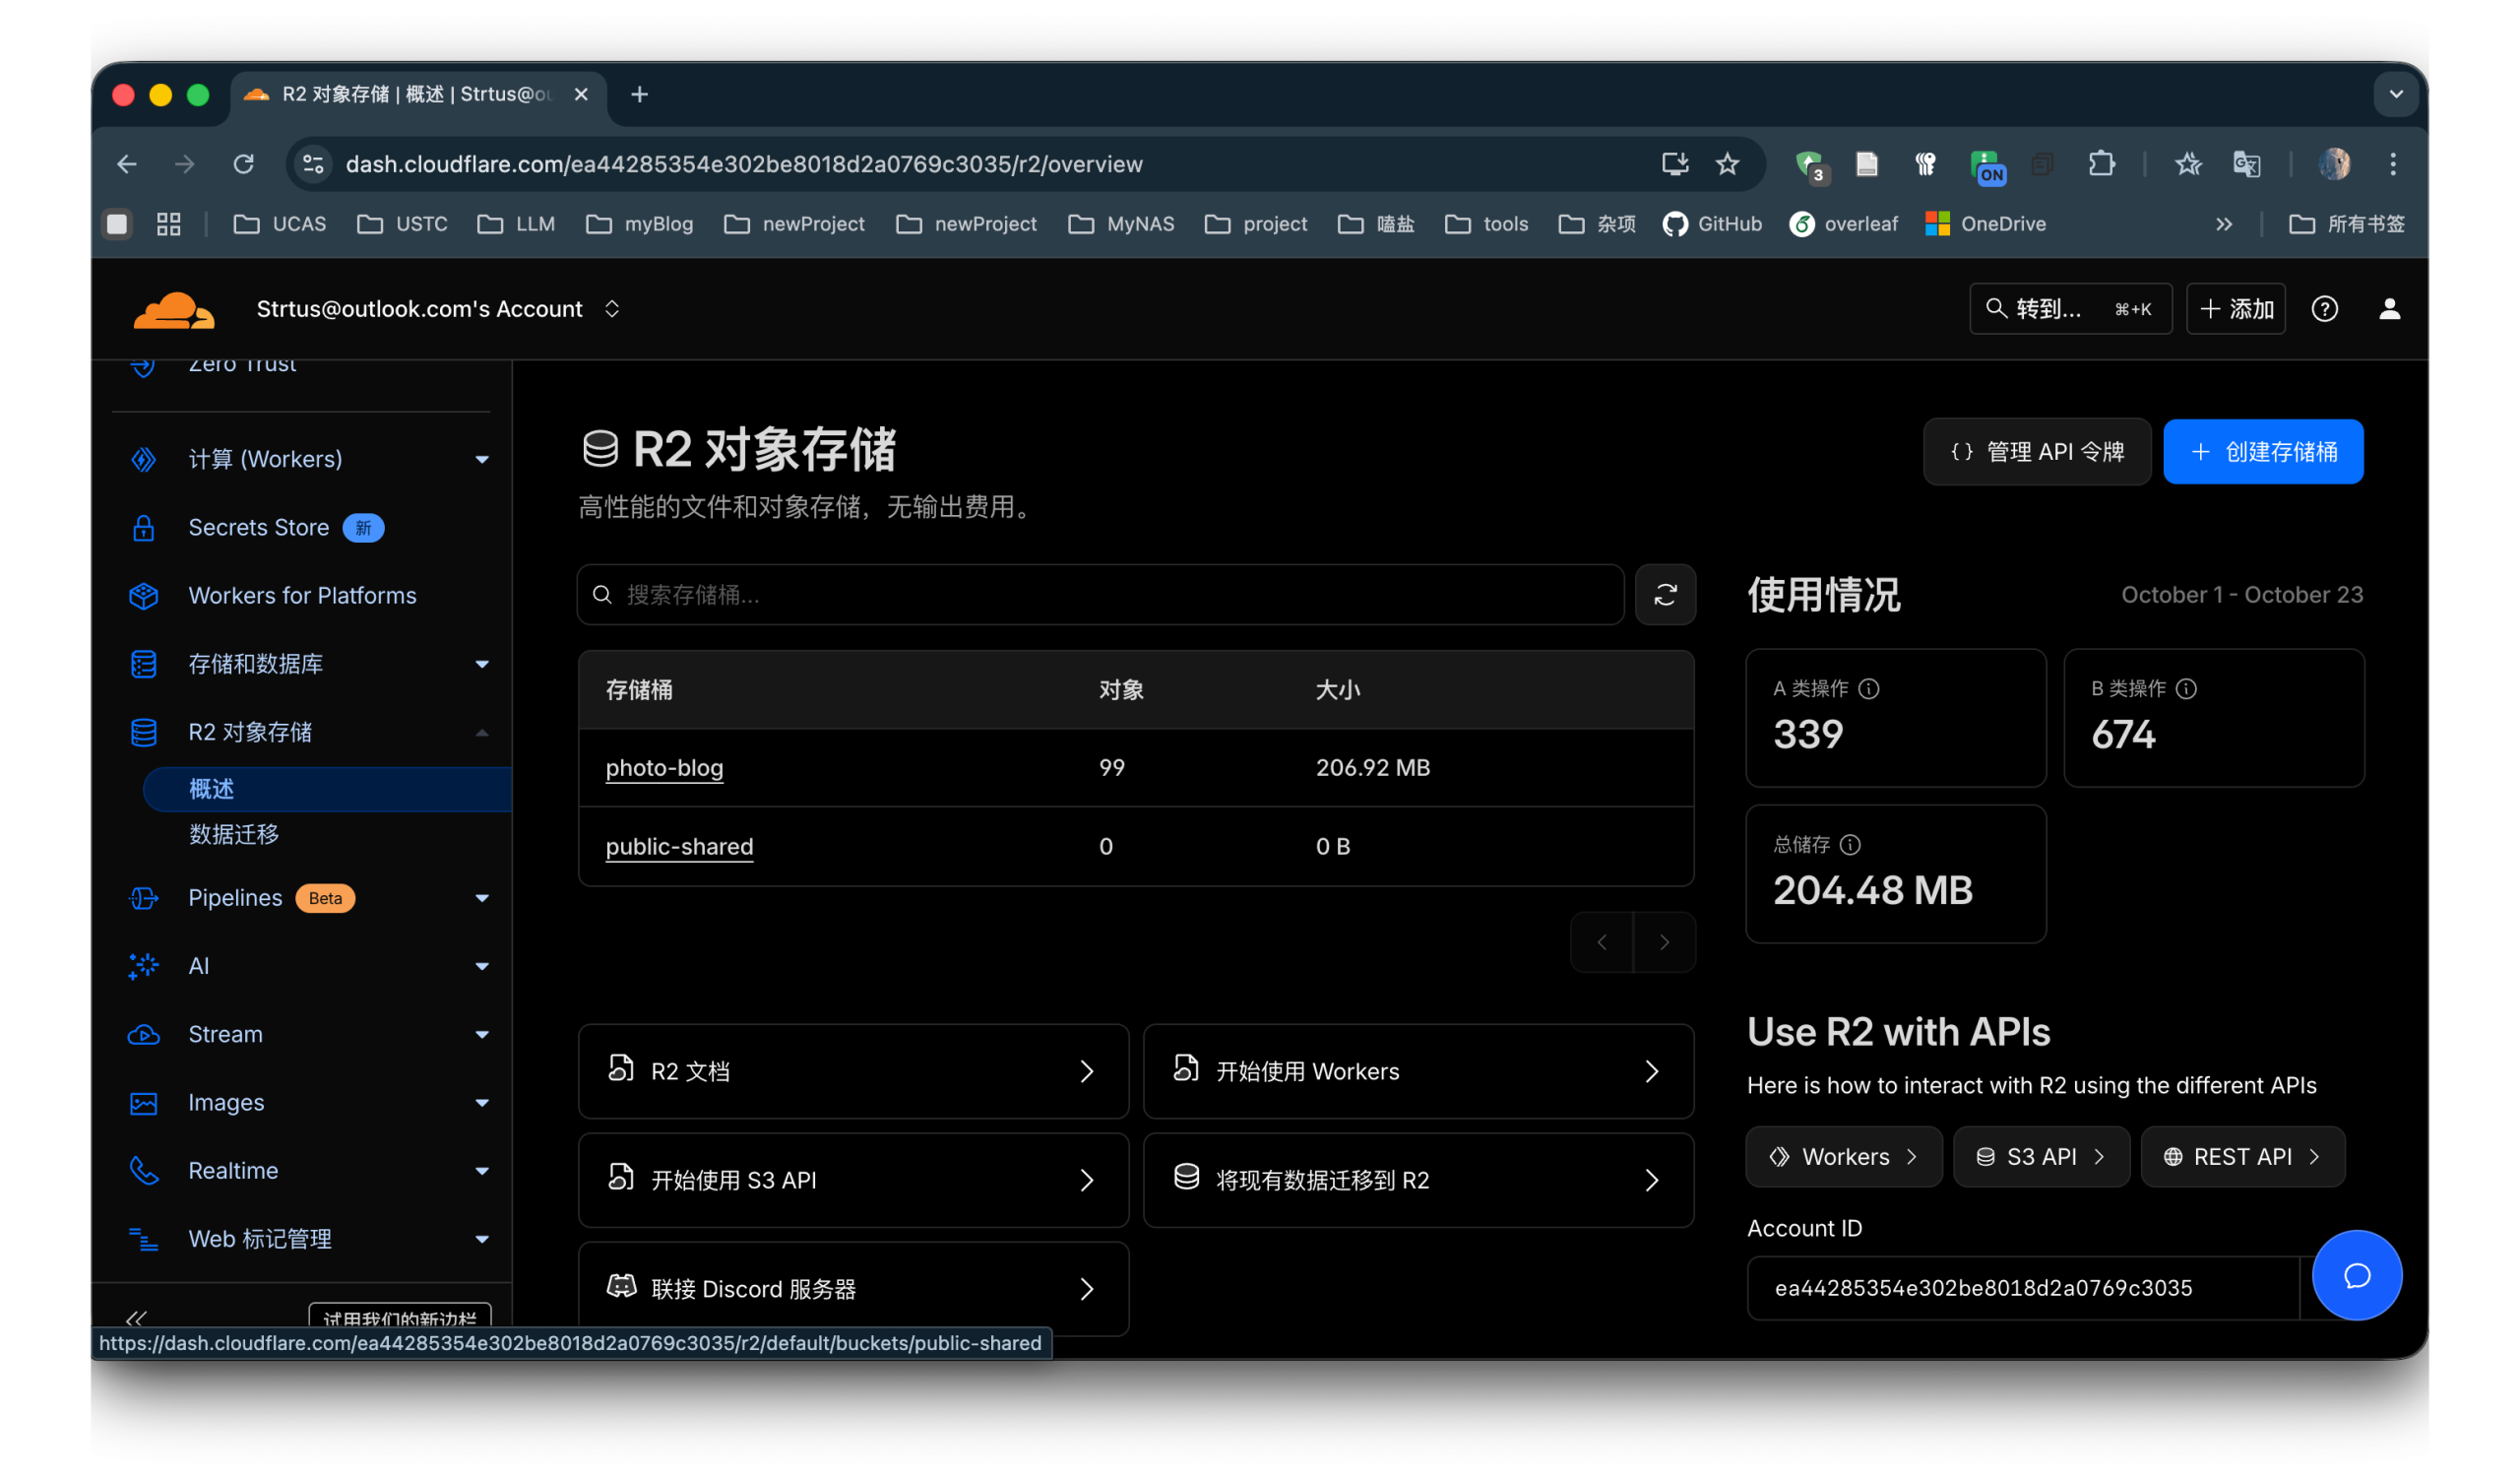The width and height of the screenshot is (2520, 1480).
Task: Open browser extensions puzzle icon
Action: point(2101,164)
